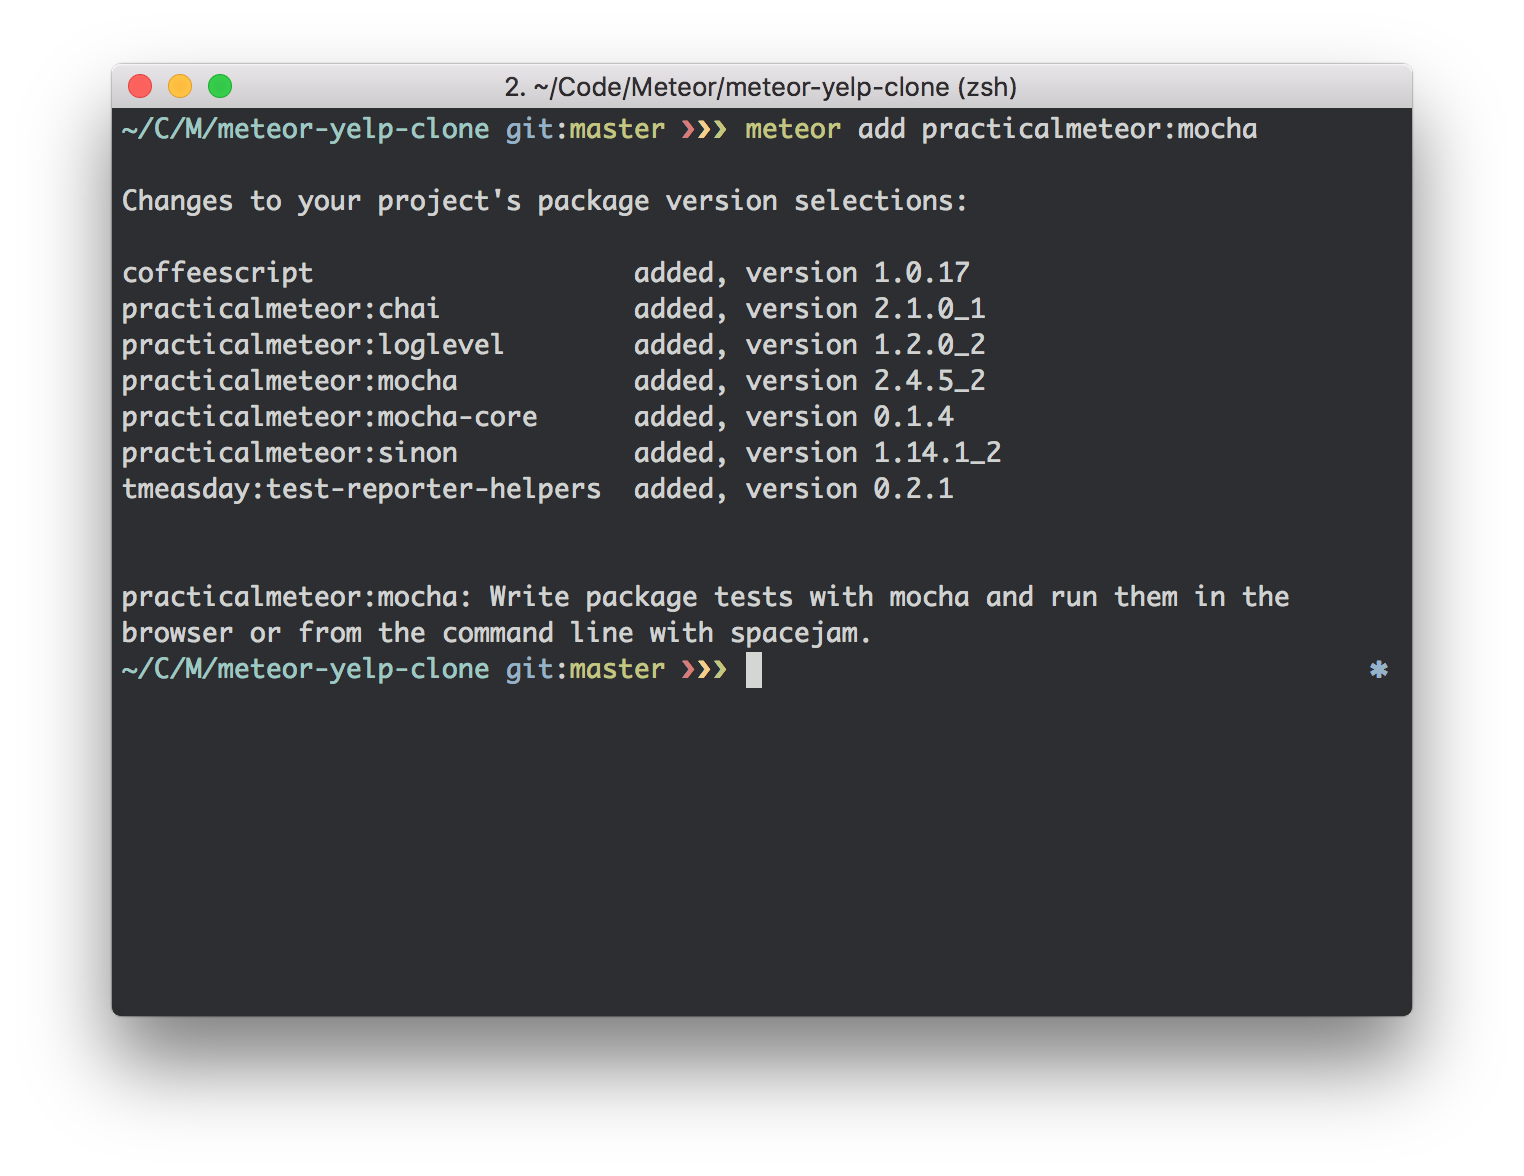The image size is (1524, 1176).
Task: Click the 'practicalmeteor:loglevel' package name
Action: (313, 345)
